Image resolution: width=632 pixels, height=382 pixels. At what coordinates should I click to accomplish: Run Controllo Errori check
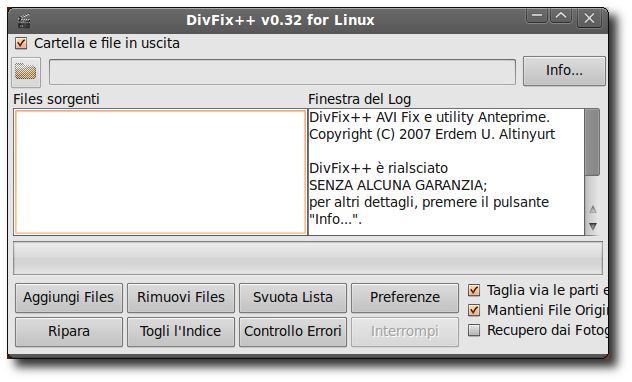293,332
